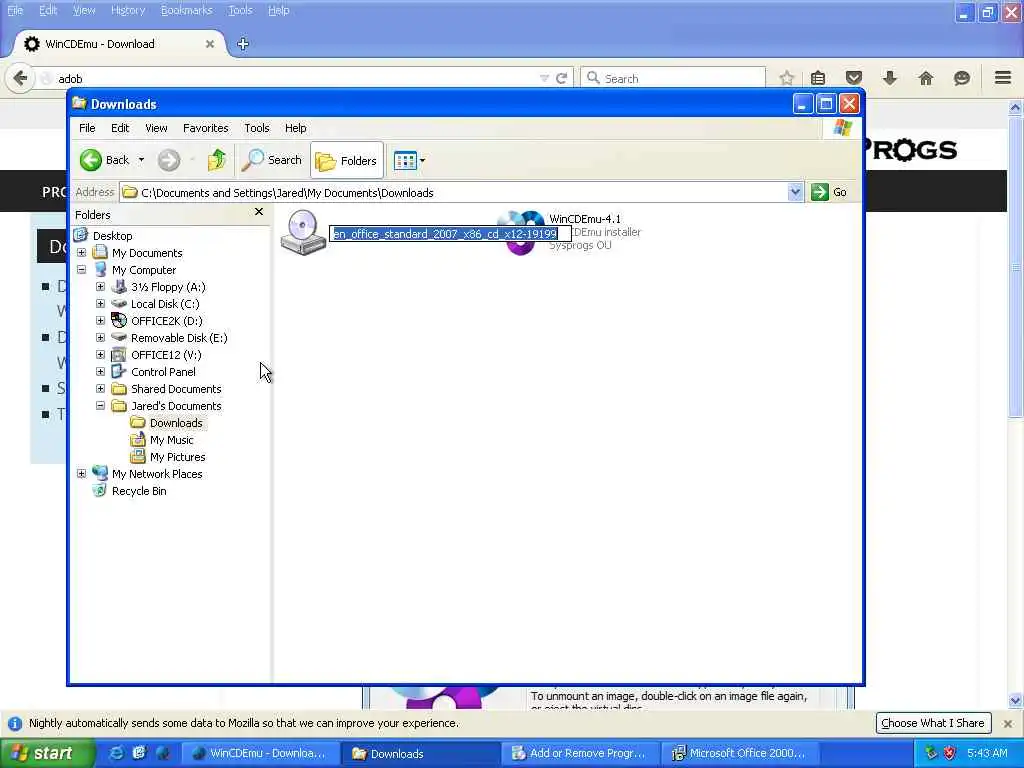Select My Network Places
Image resolution: width=1024 pixels, height=768 pixels.
pos(157,473)
